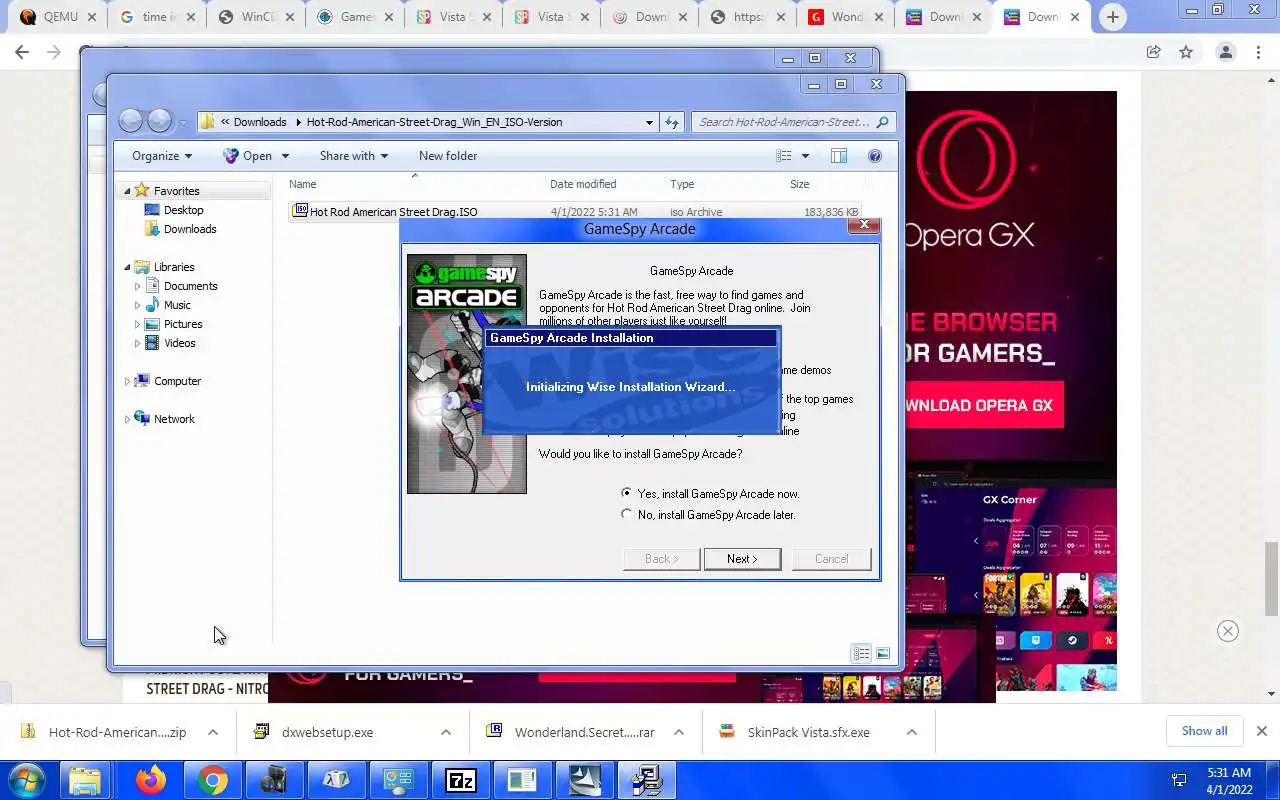Refresh the Explorer folder view

672,122
